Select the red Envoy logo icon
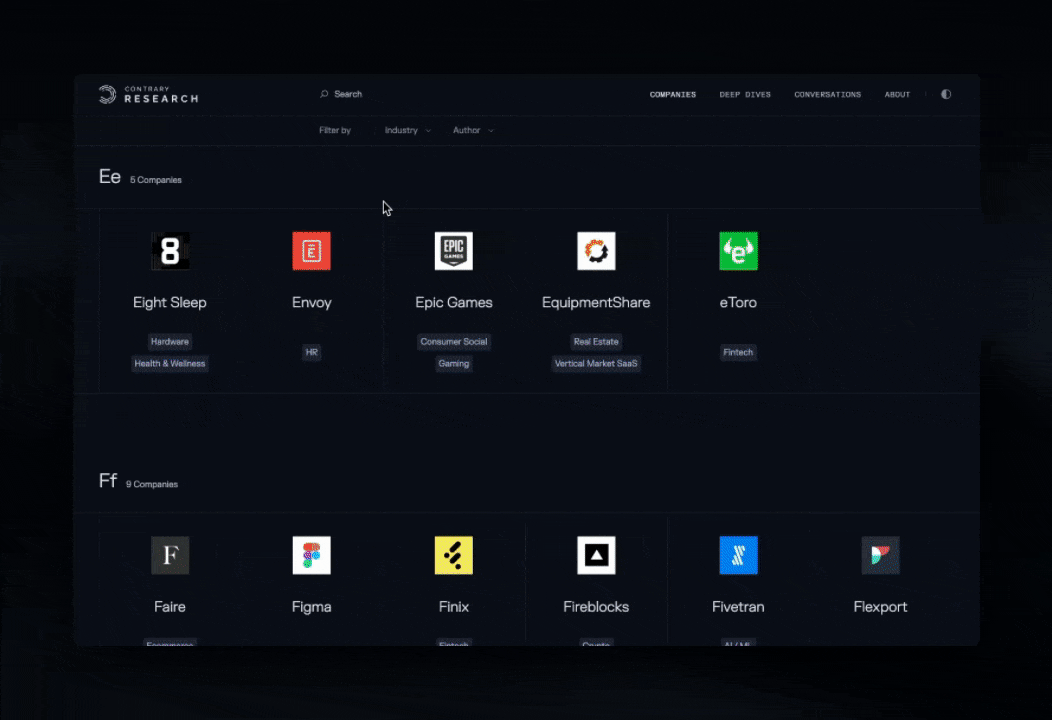1052x720 pixels. pyautogui.click(x=311, y=252)
